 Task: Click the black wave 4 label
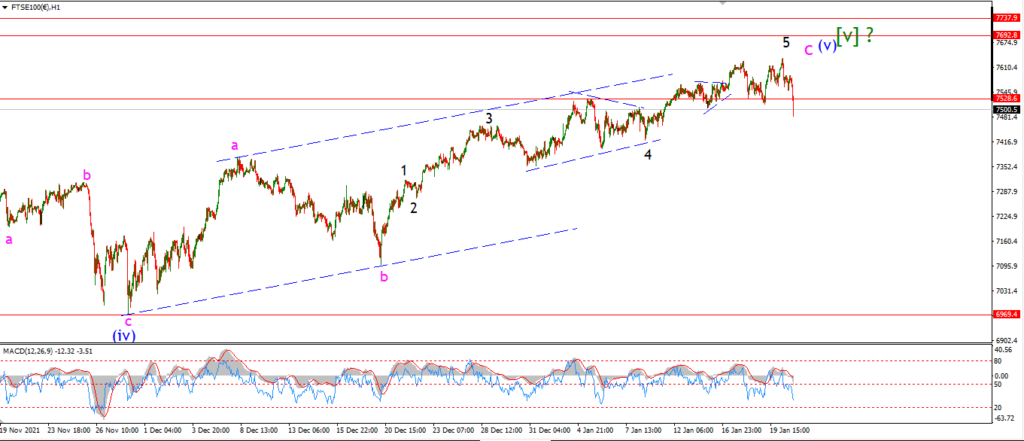[648, 155]
